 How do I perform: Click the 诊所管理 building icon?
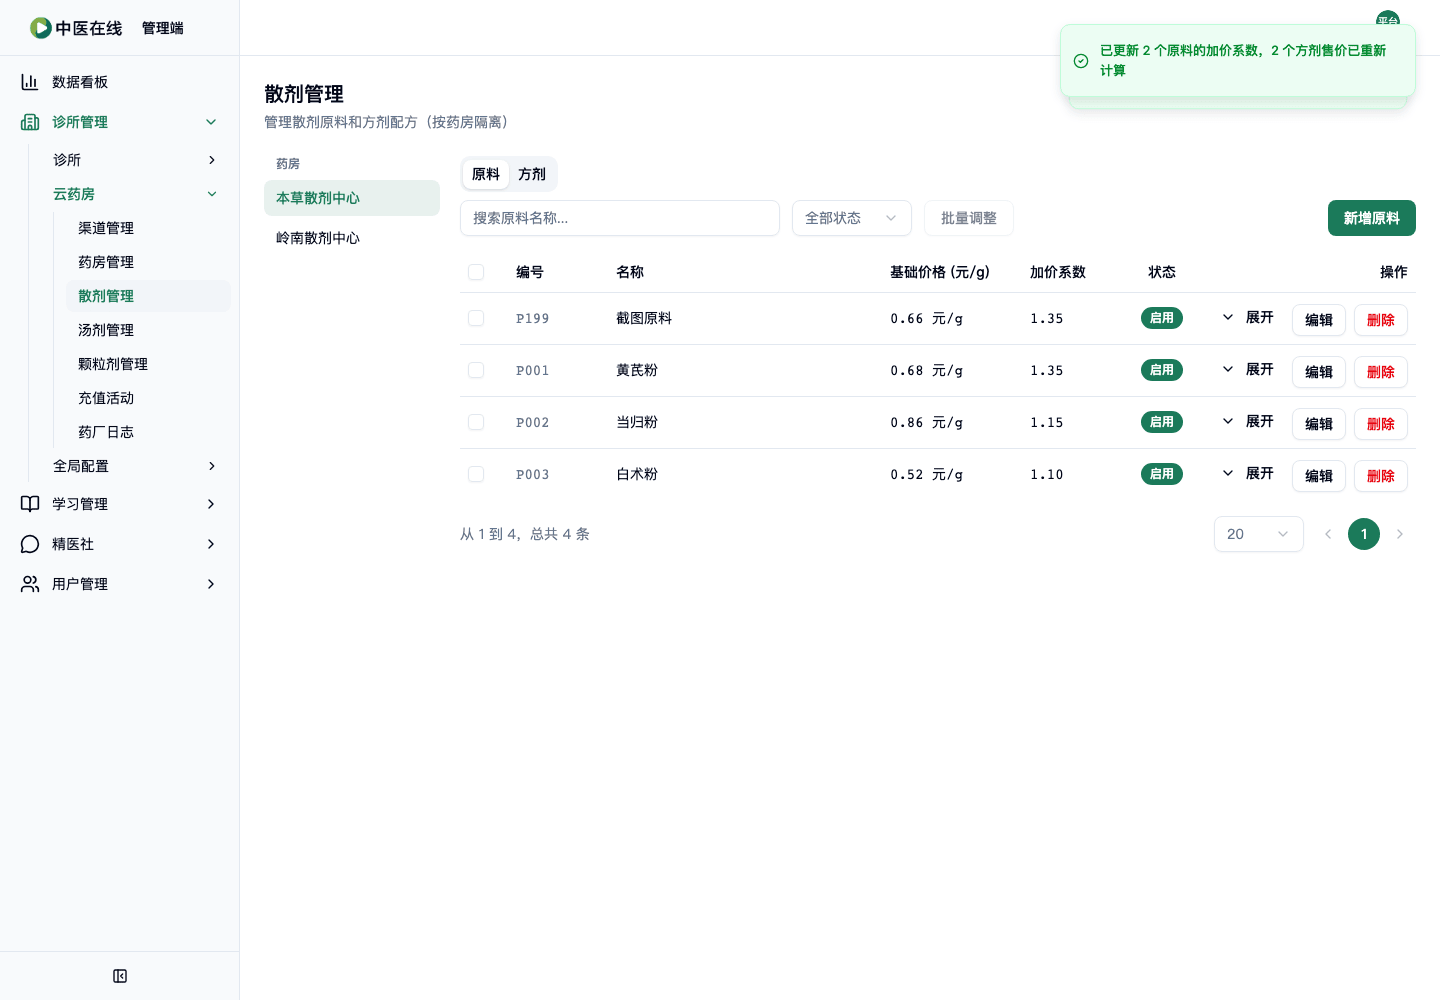point(30,122)
